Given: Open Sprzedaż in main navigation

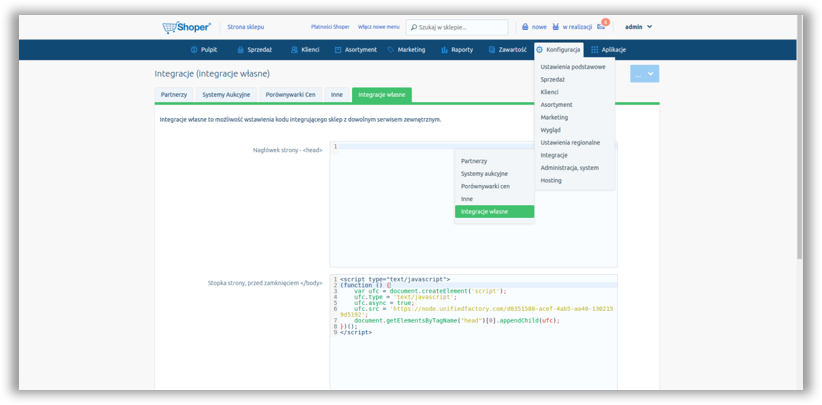Looking at the screenshot, I should point(255,50).
